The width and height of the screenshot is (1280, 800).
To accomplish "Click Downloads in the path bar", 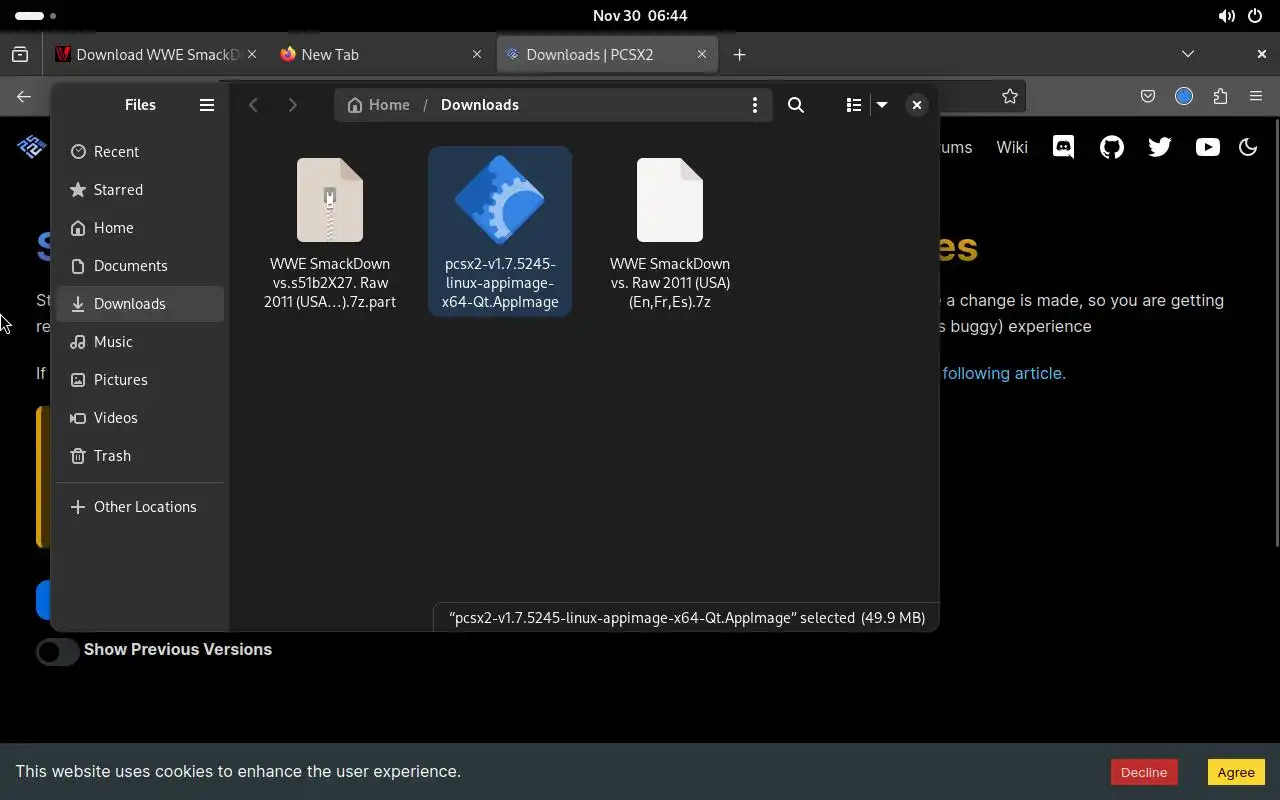I will [480, 105].
